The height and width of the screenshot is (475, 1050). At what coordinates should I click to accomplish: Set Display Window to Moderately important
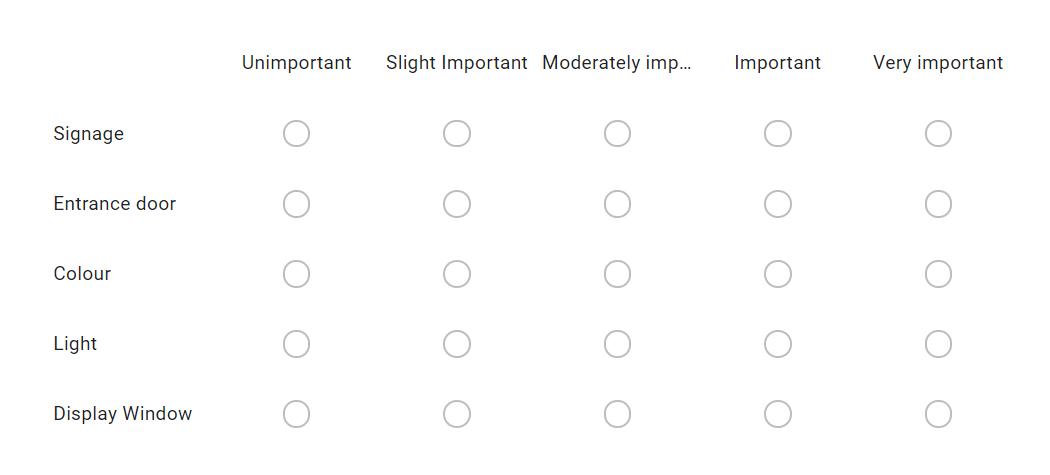[617, 414]
